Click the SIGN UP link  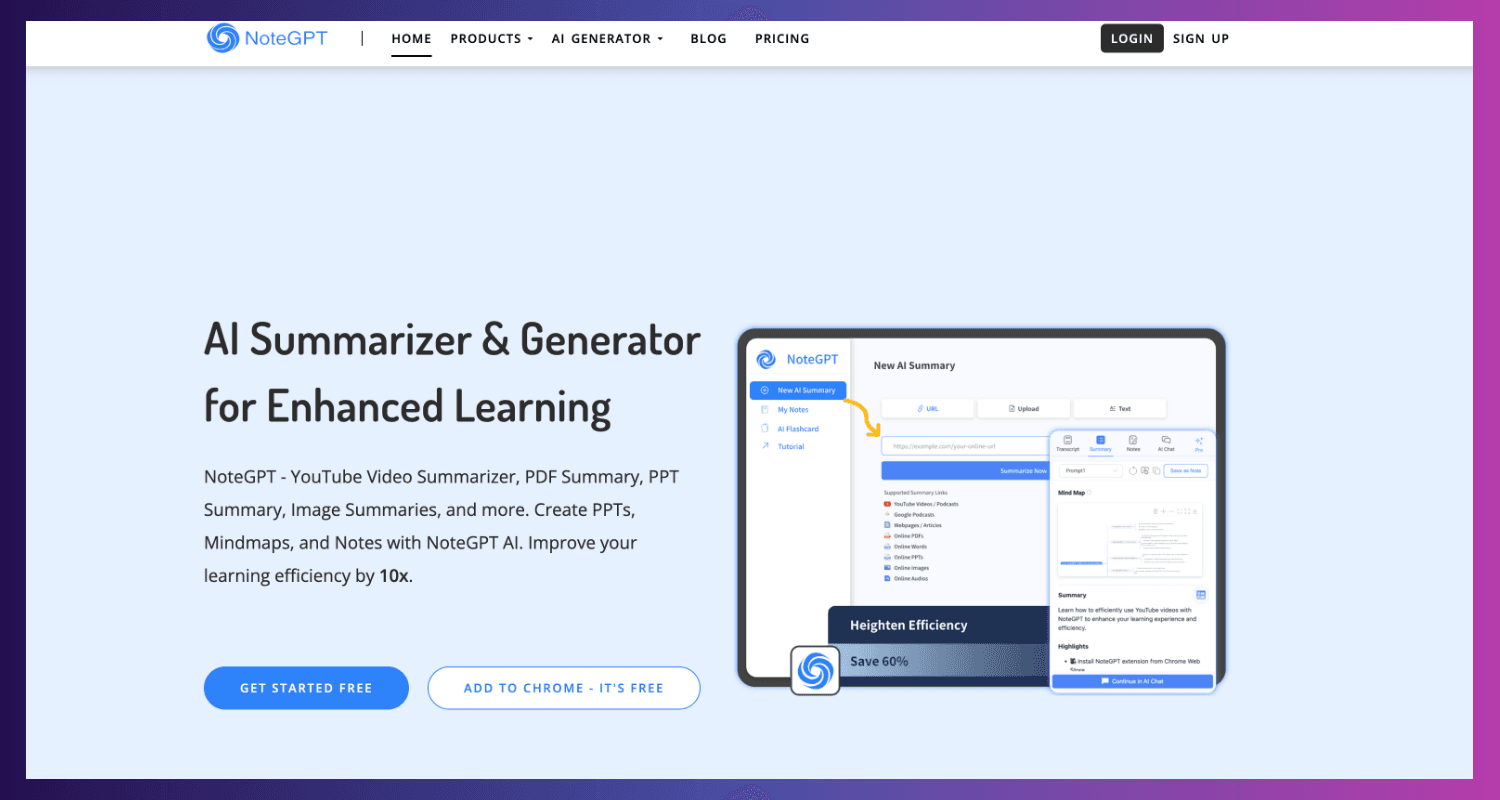(x=1201, y=39)
